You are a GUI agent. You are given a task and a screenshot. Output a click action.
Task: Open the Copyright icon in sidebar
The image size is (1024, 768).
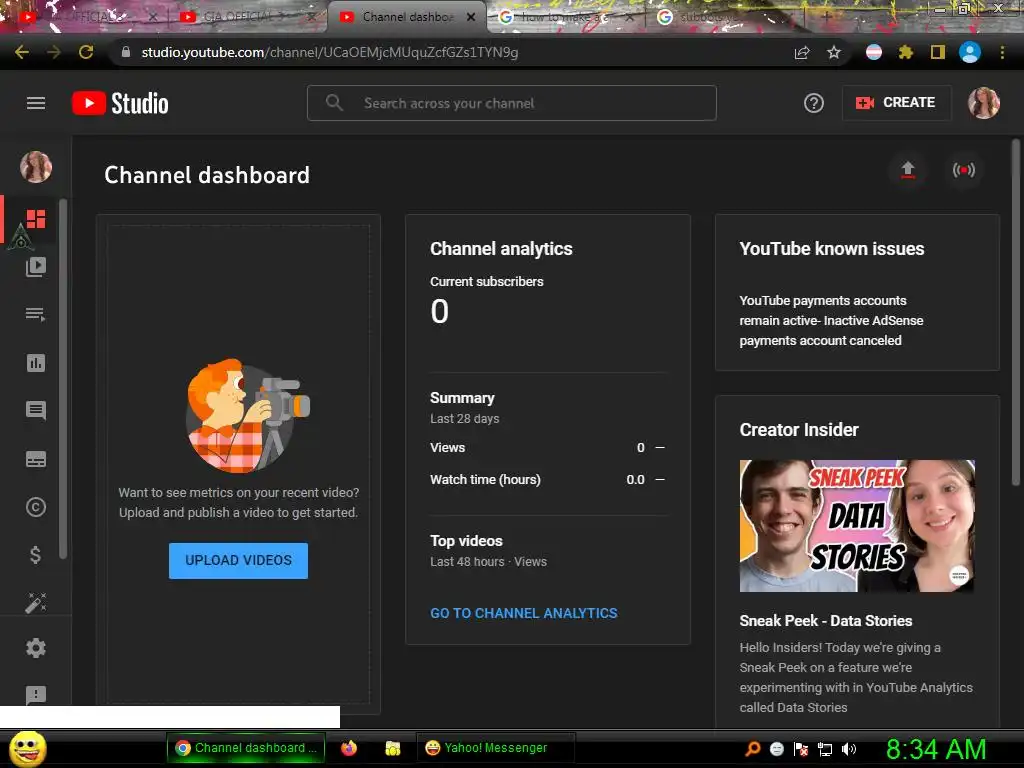point(36,507)
